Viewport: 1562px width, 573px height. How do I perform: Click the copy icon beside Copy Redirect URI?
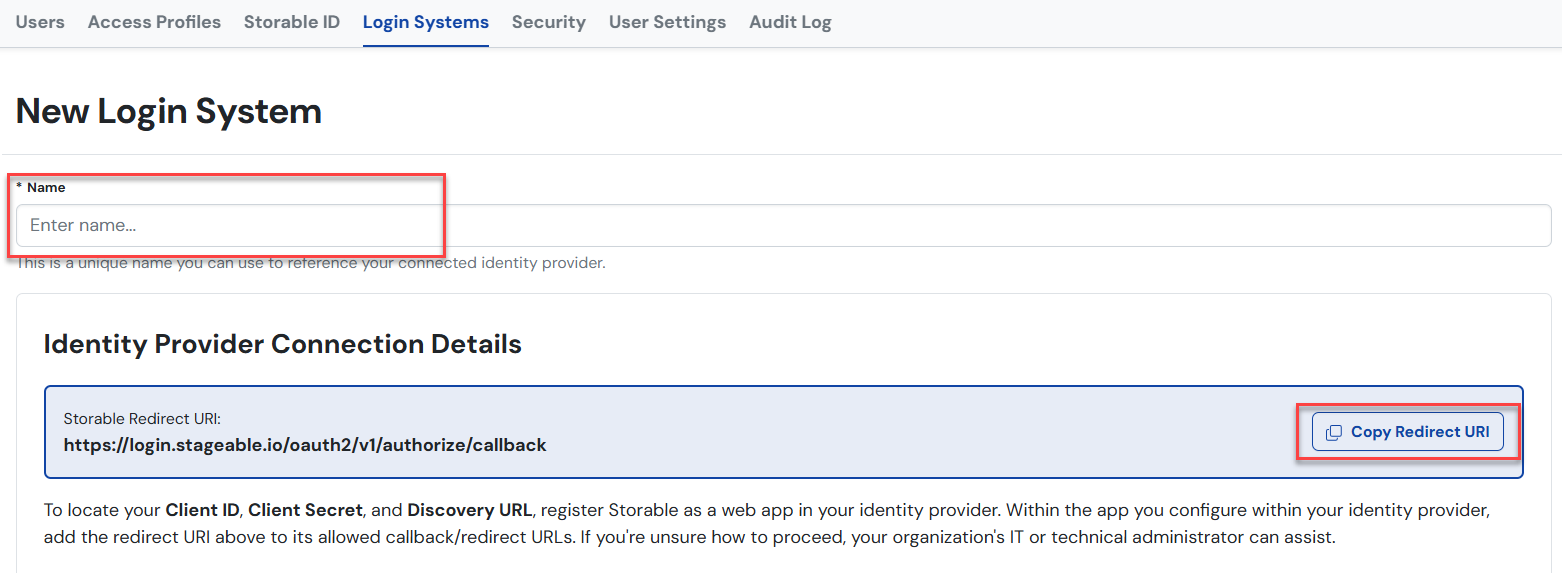(x=1333, y=433)
